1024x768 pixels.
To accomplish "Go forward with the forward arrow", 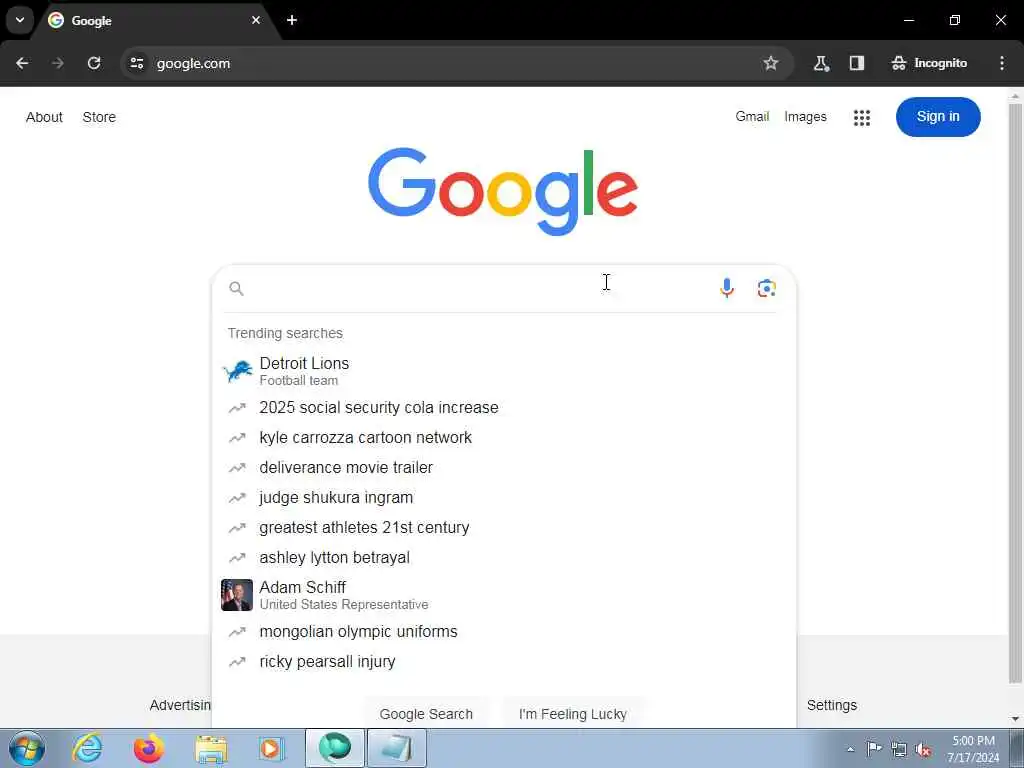I will [58, 63].
